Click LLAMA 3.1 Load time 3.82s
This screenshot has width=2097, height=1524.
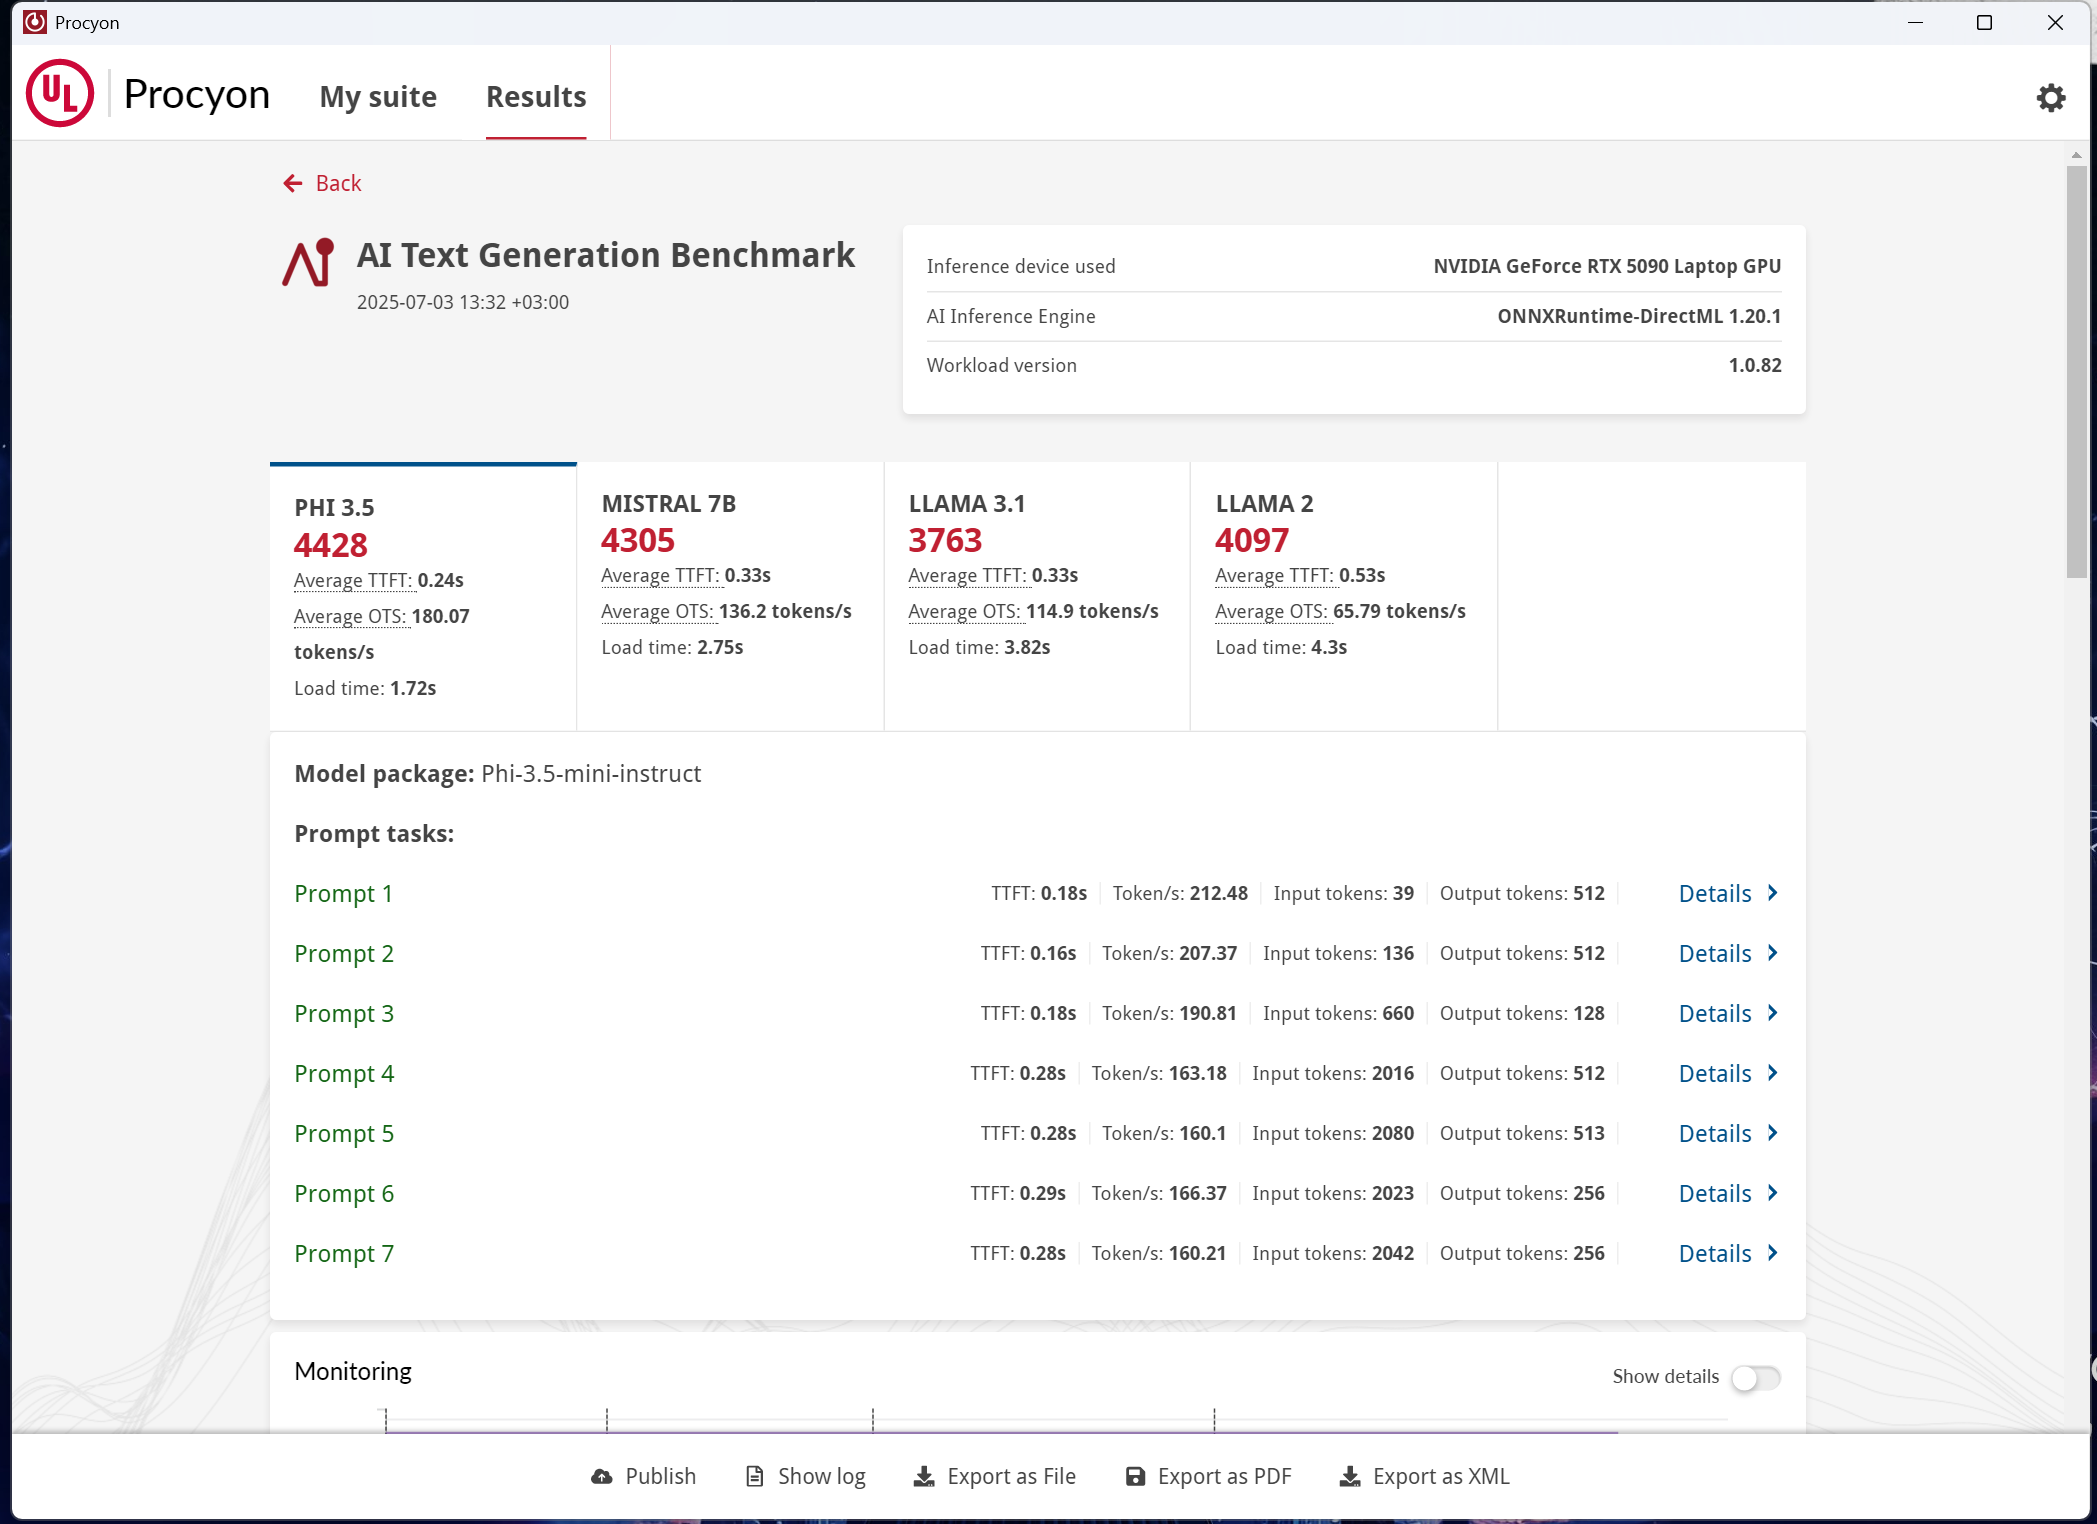click(979, 648)
